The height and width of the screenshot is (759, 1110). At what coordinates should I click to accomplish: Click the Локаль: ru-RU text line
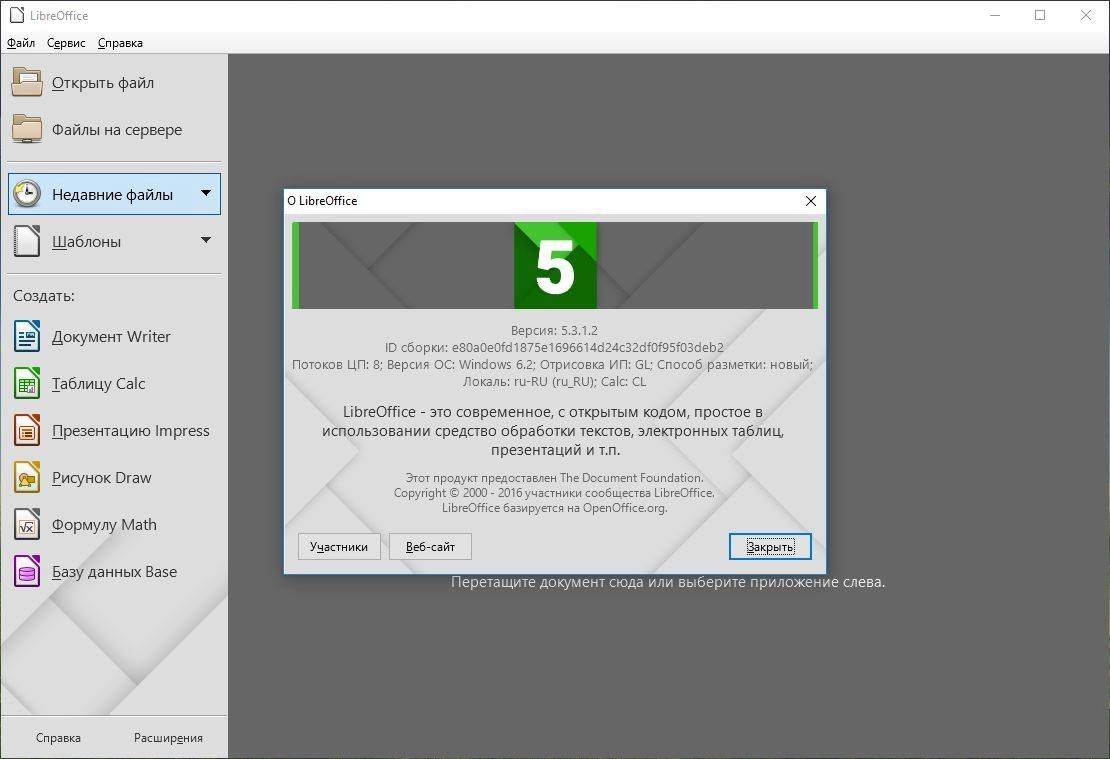pos(554,382)
